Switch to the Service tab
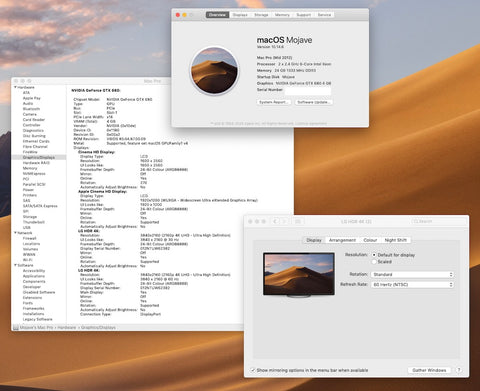Screen dimensions: 480x391 [324, 15]
